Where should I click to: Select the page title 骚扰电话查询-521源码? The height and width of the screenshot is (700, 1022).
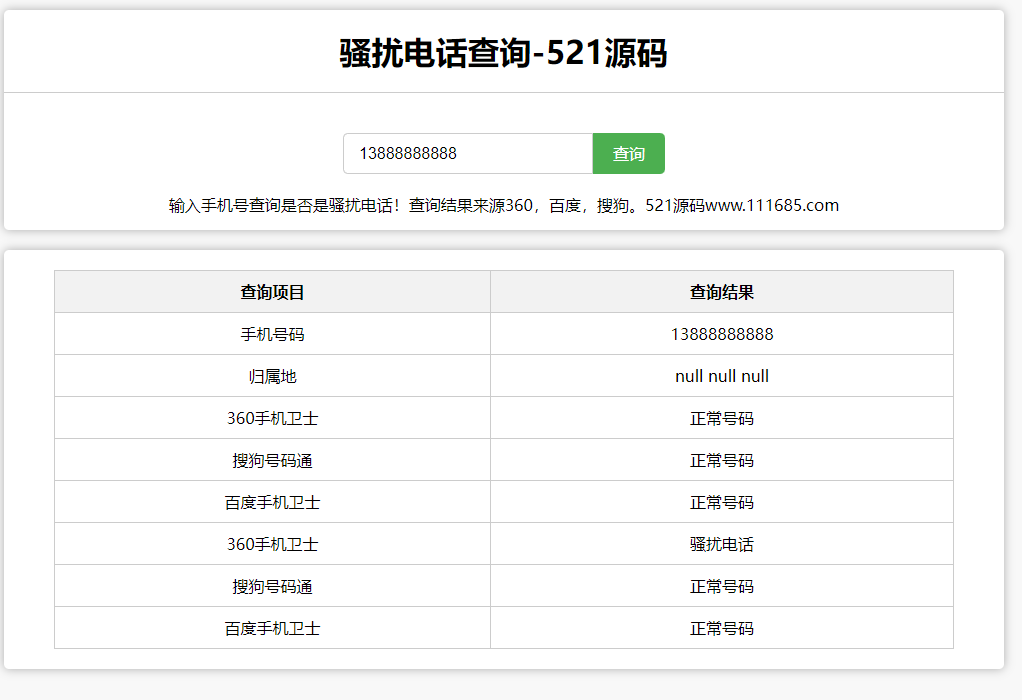[x=503, y=53]
